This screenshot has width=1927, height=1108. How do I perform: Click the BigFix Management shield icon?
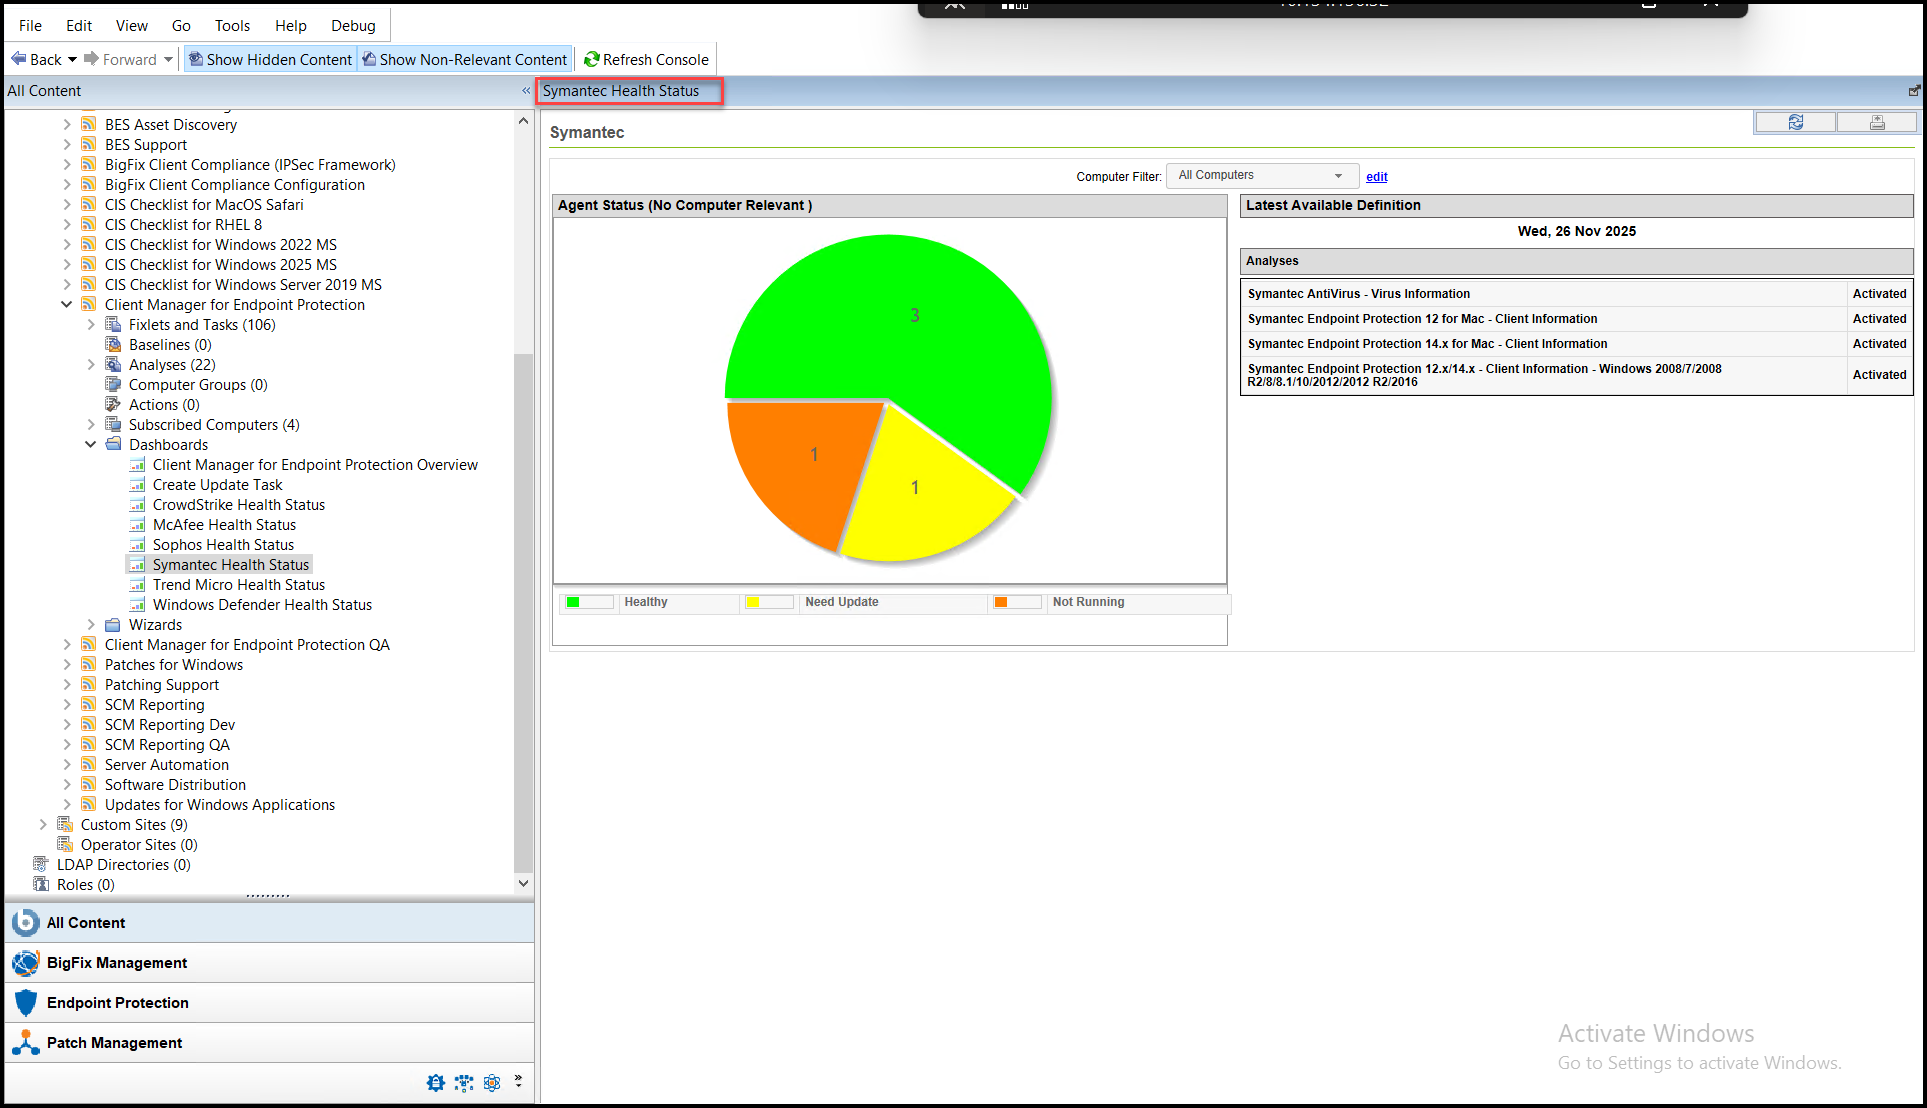pos(25,962)
